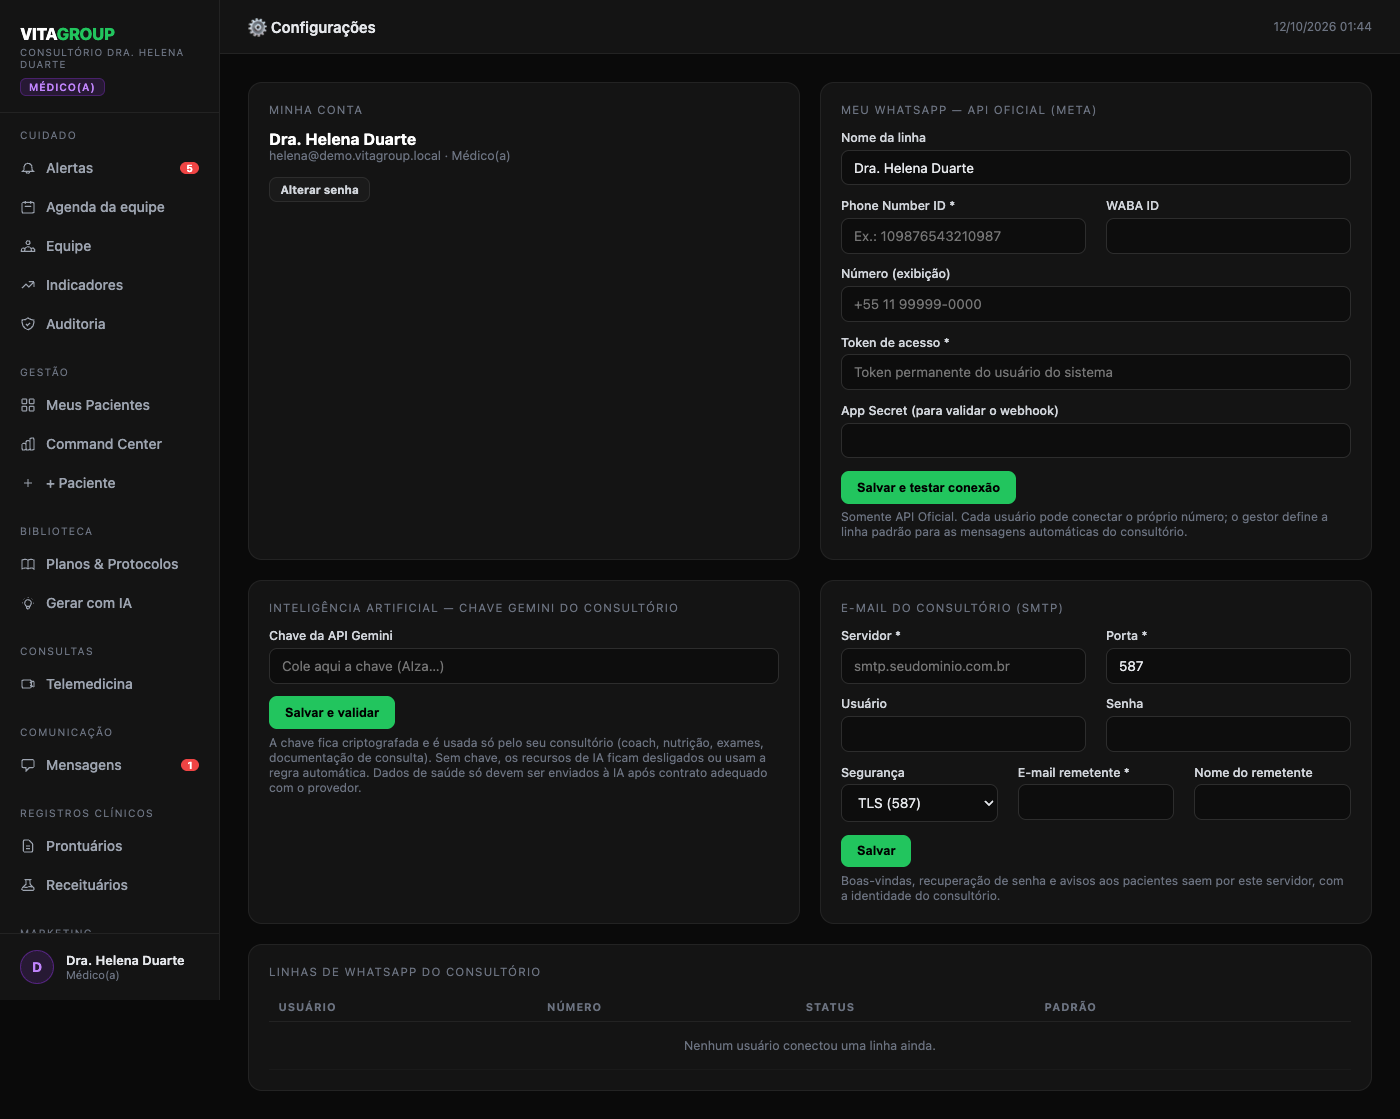Click Salvar e testar conexão
The width and height of the screenshot is (1400, 1119).
928,487
